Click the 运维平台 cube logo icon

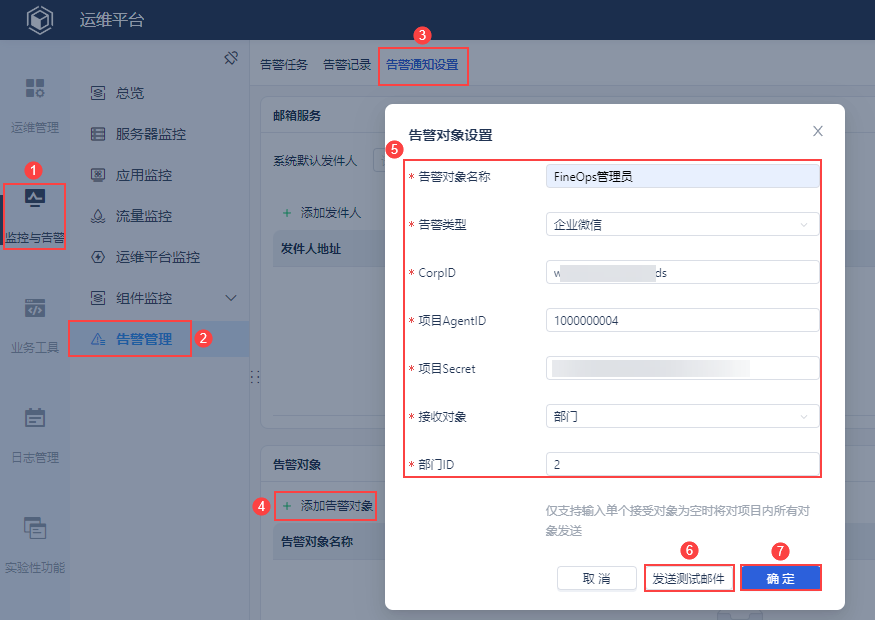point(40,20)
